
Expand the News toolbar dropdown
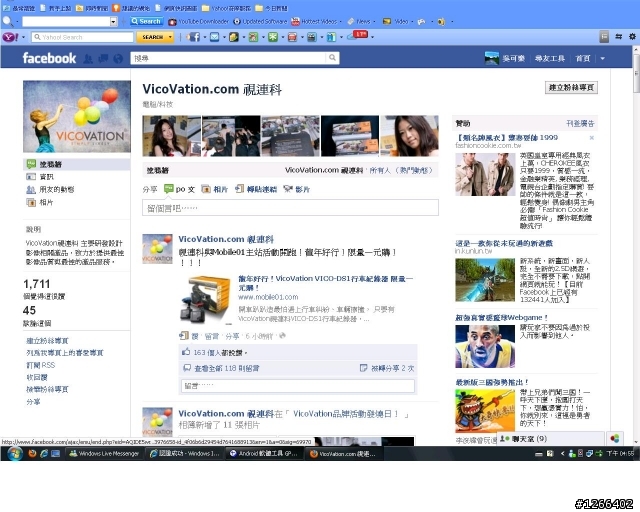374,21
